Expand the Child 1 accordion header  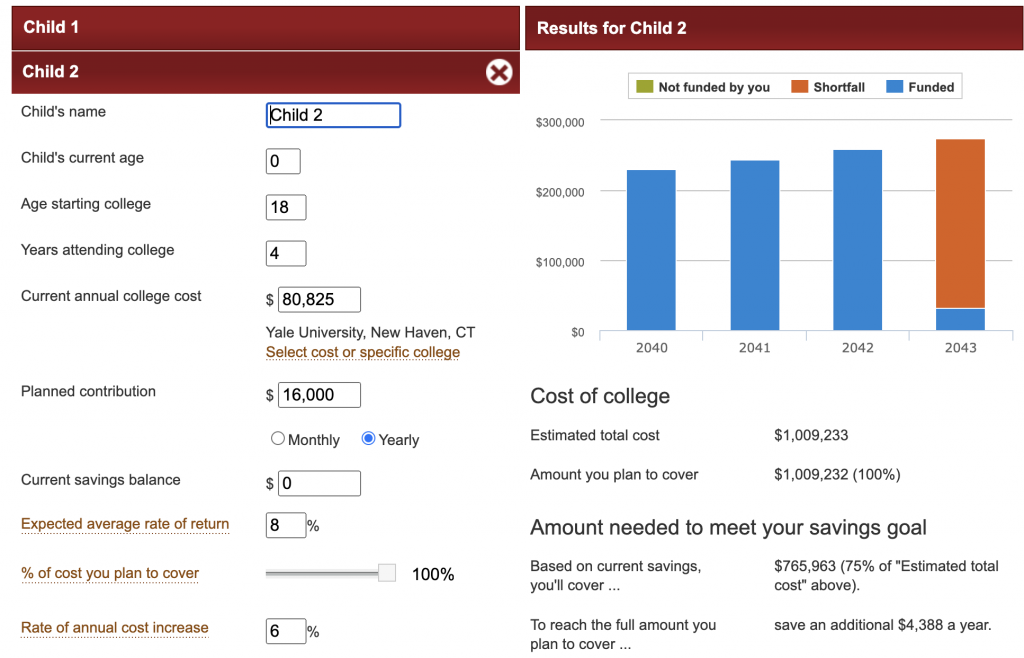pos(265,27)
